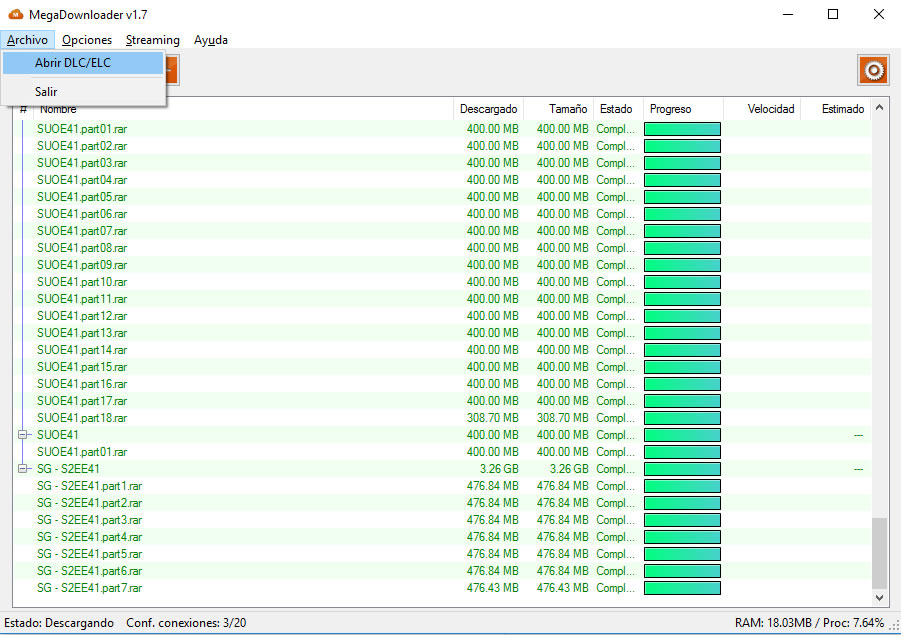
Task: Open the Opciones menu
Action: coord(87,40)
